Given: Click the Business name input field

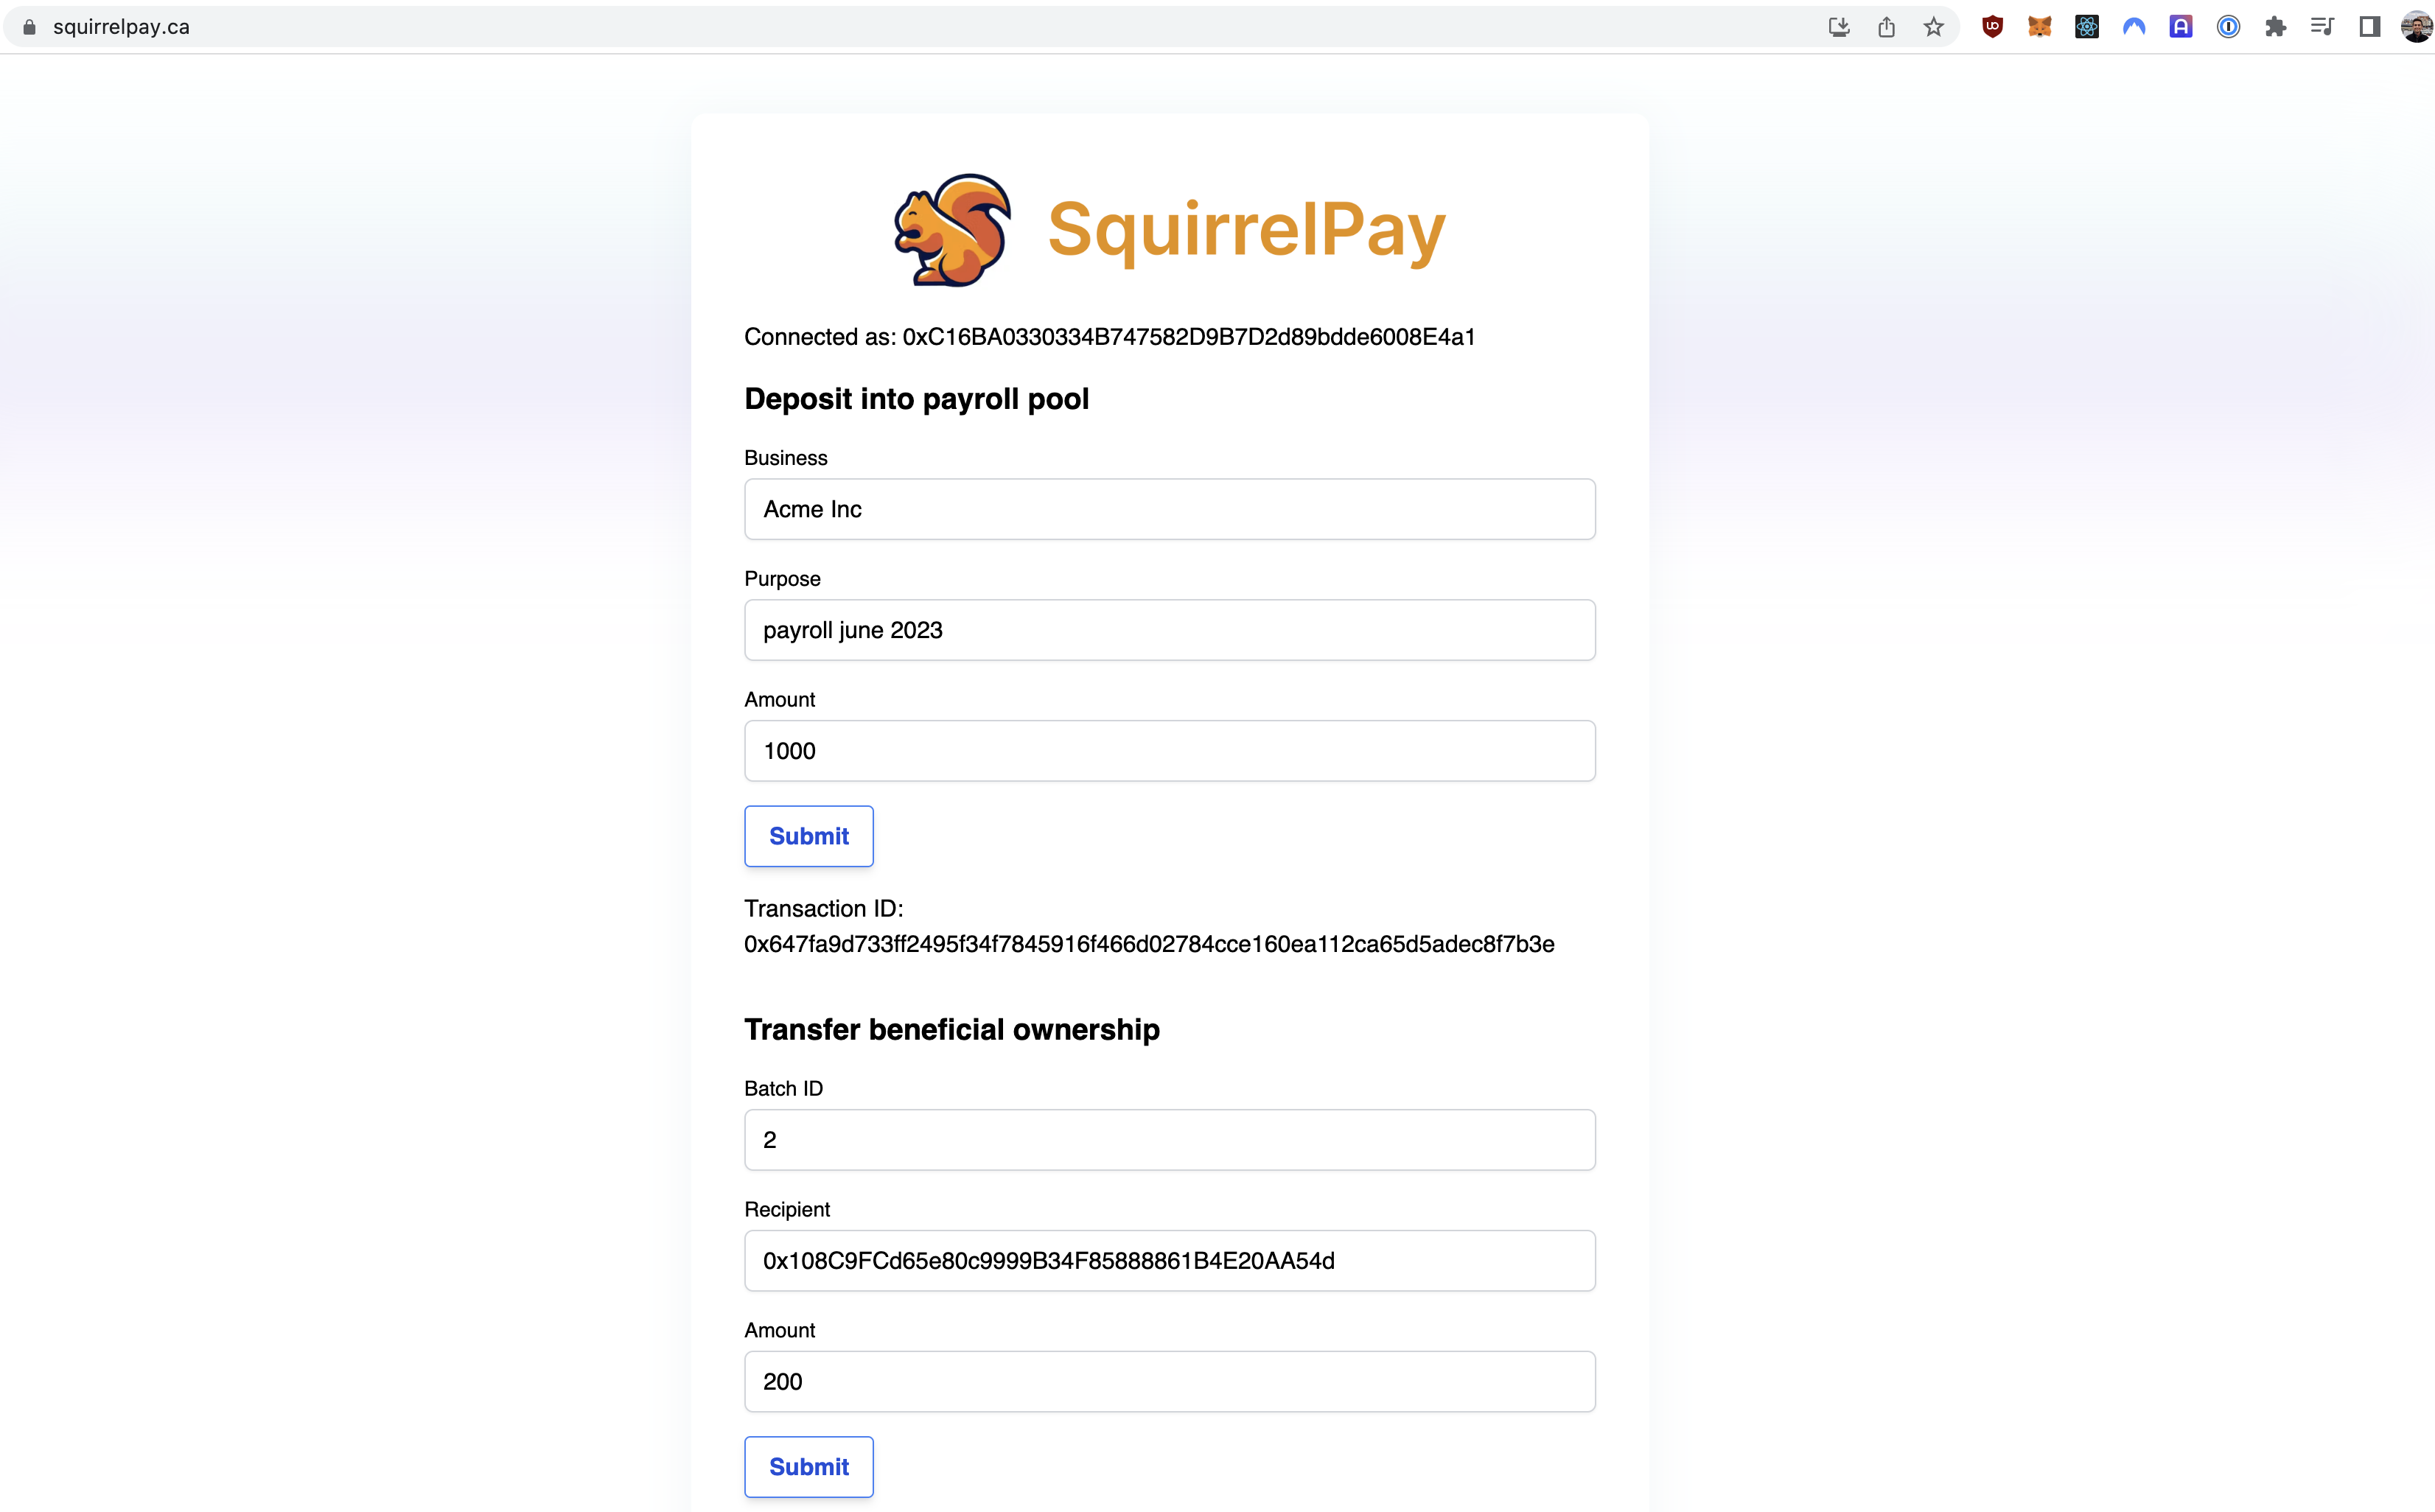Looking at the screenshot, I should click(1169, 508).
